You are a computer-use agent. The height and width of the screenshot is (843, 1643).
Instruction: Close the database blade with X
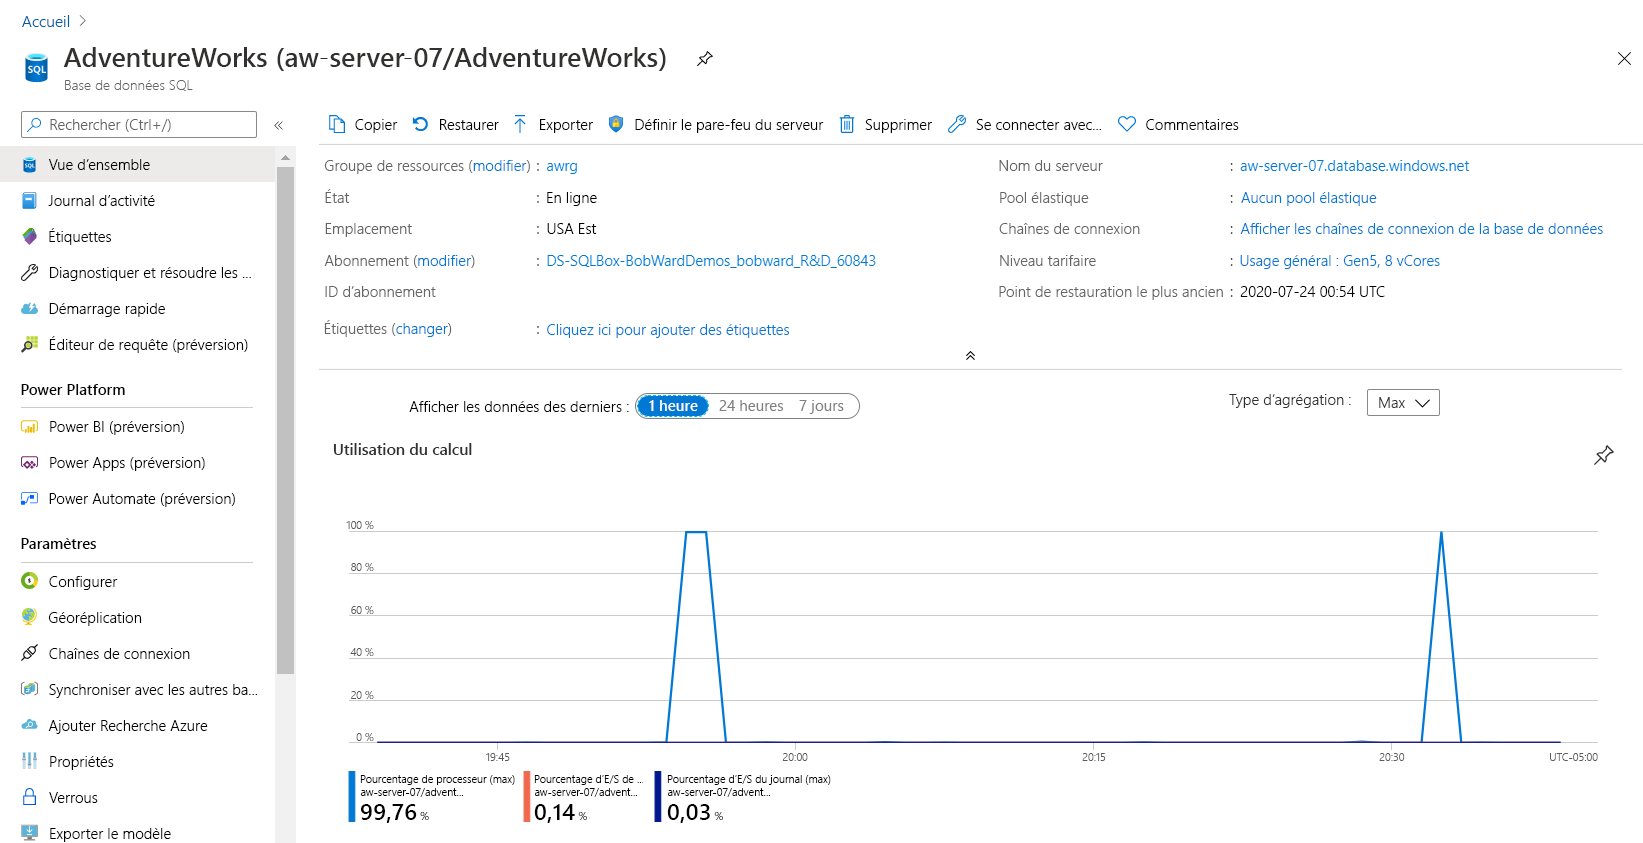coord(1624,59)
